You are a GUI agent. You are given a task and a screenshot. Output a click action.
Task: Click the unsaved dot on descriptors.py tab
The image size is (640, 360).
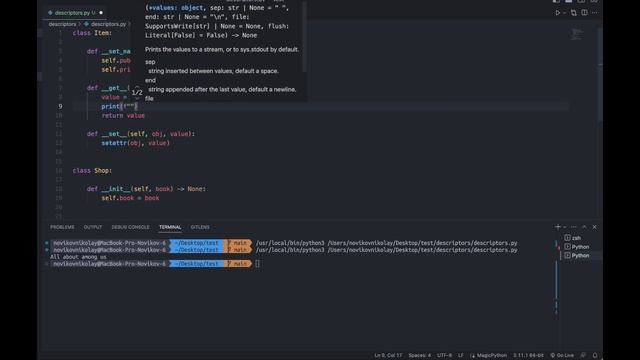click(101, 13)
